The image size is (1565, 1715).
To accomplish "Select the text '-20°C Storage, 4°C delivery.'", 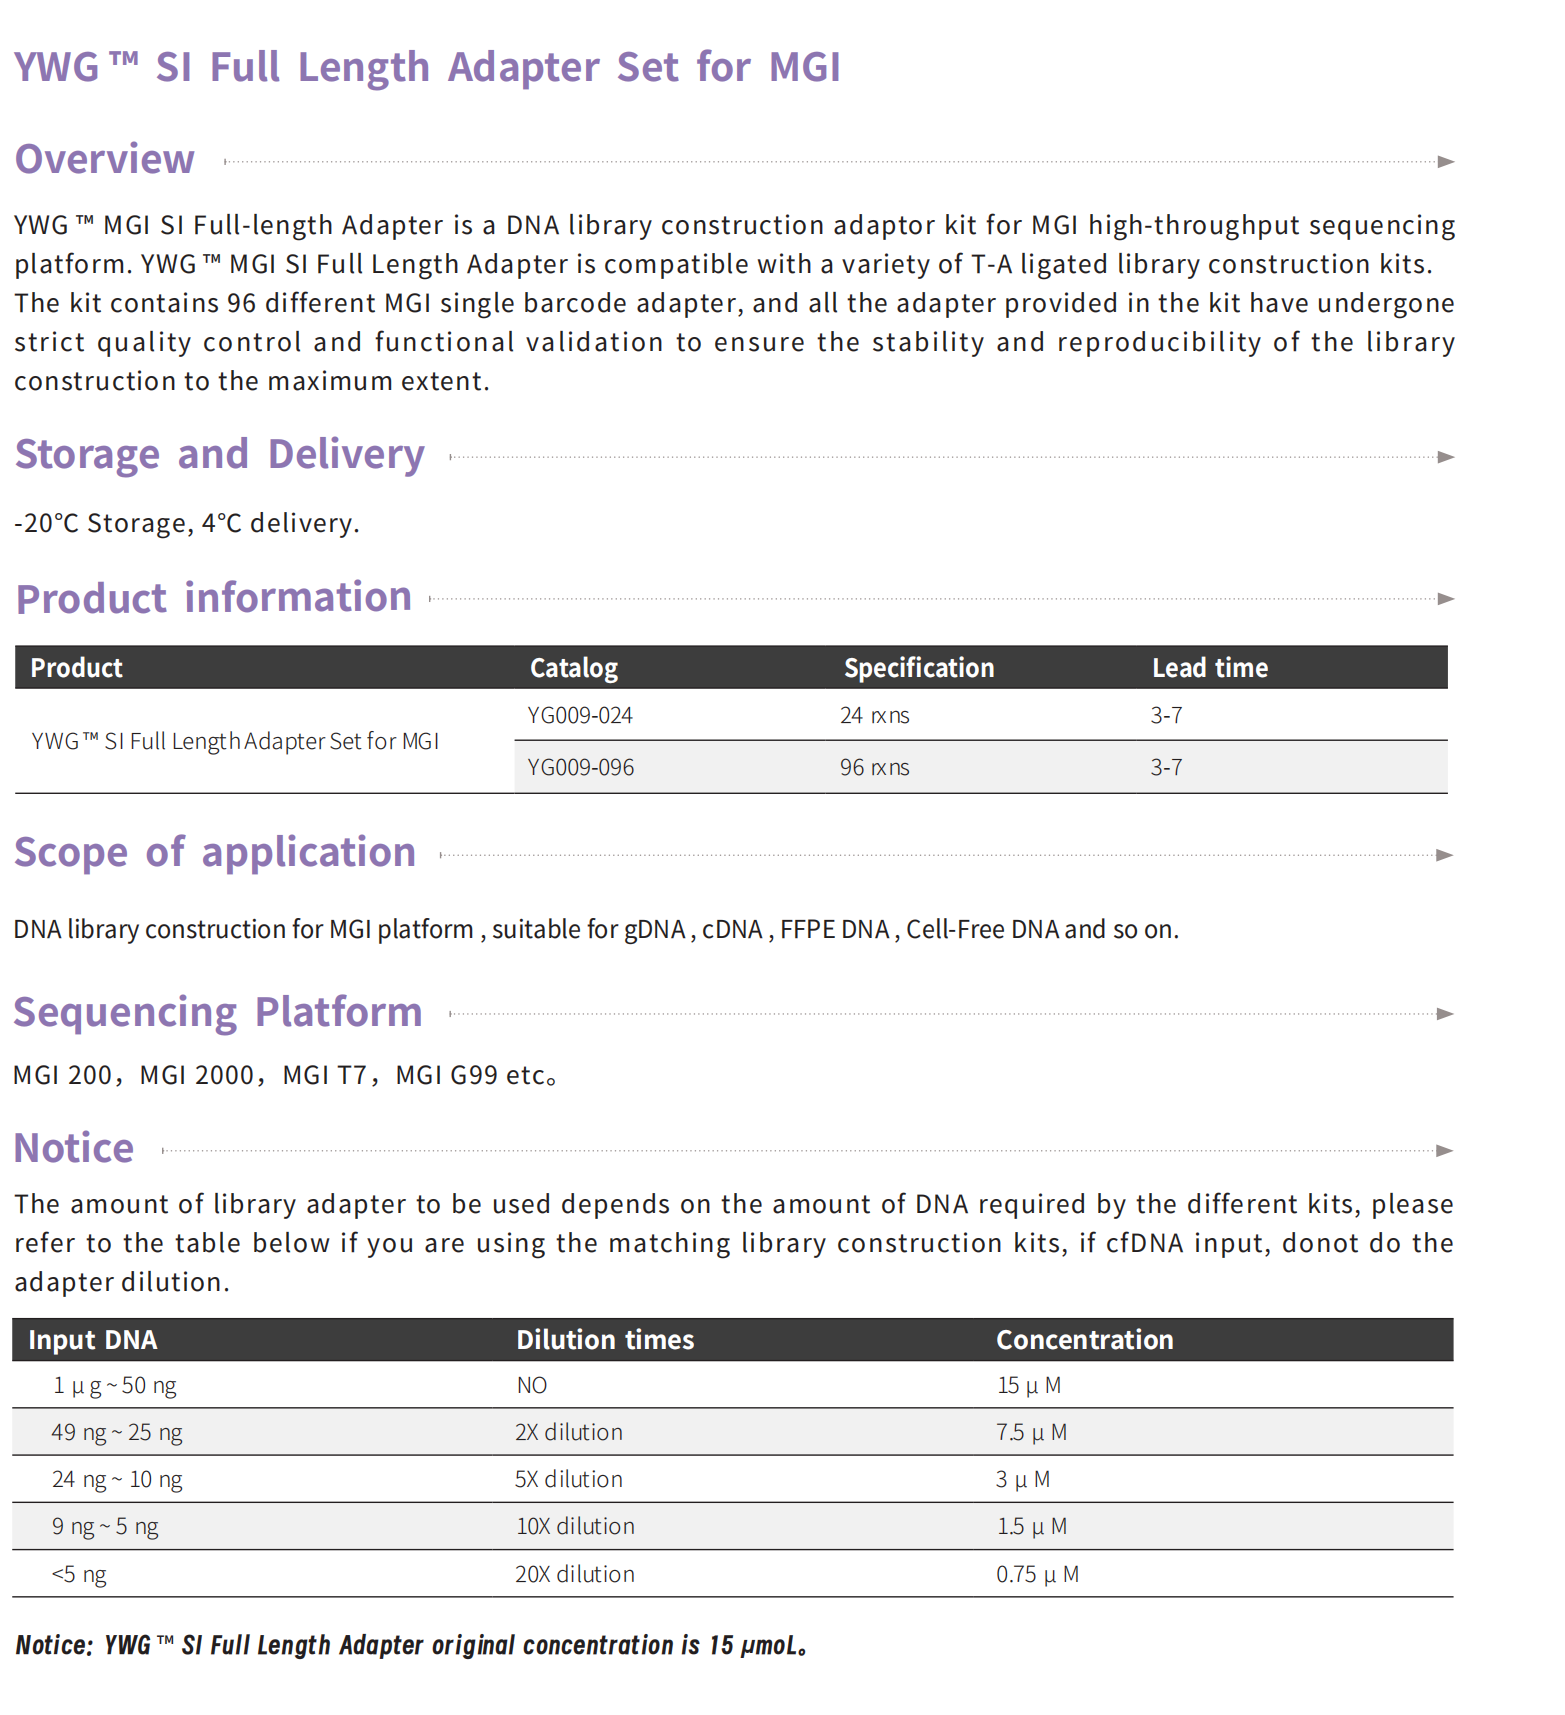I will click(187, 523).
